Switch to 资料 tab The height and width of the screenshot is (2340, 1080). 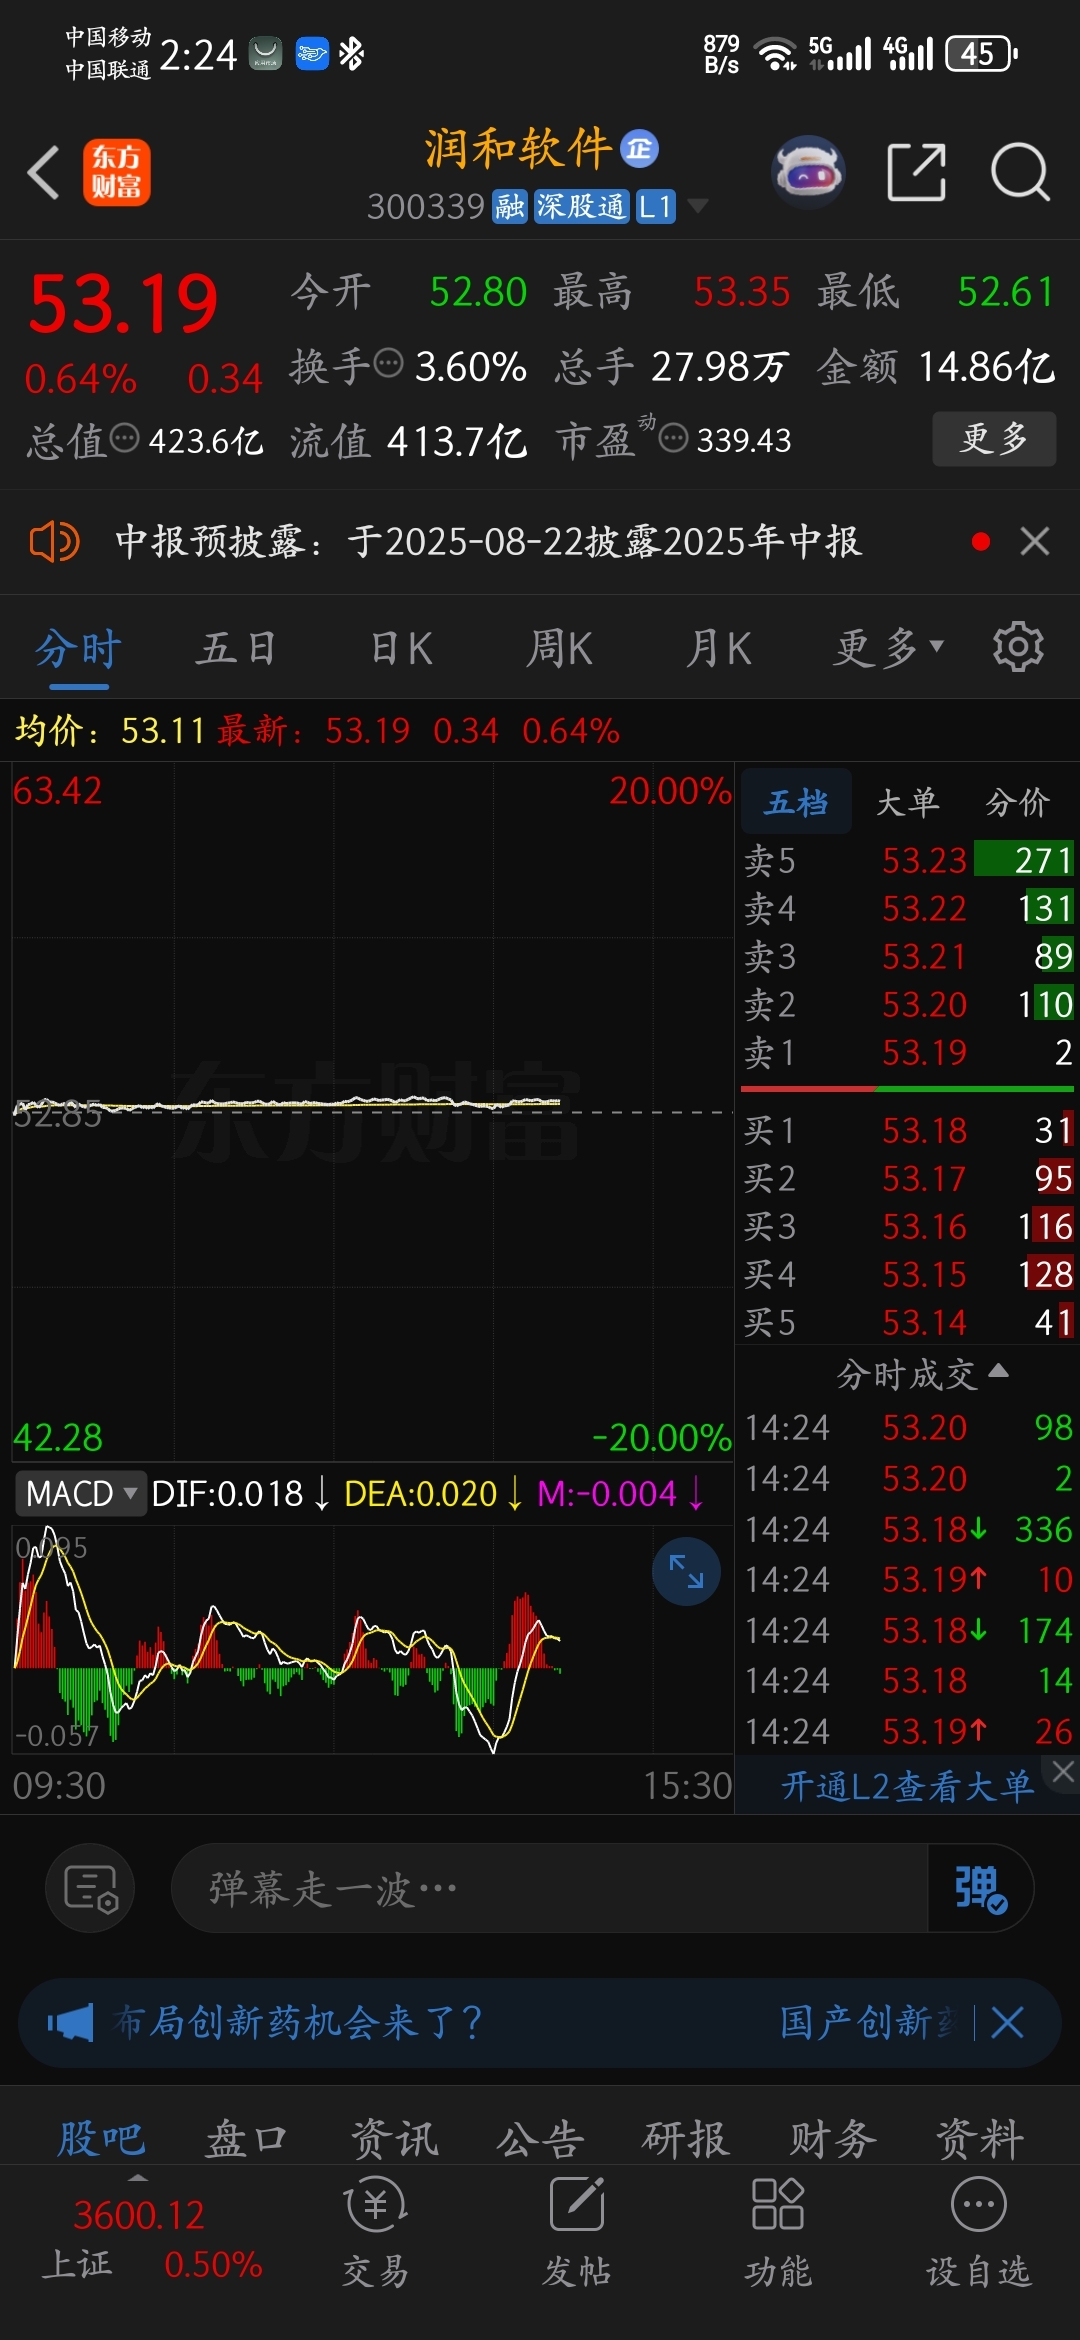coord(979,2140)
